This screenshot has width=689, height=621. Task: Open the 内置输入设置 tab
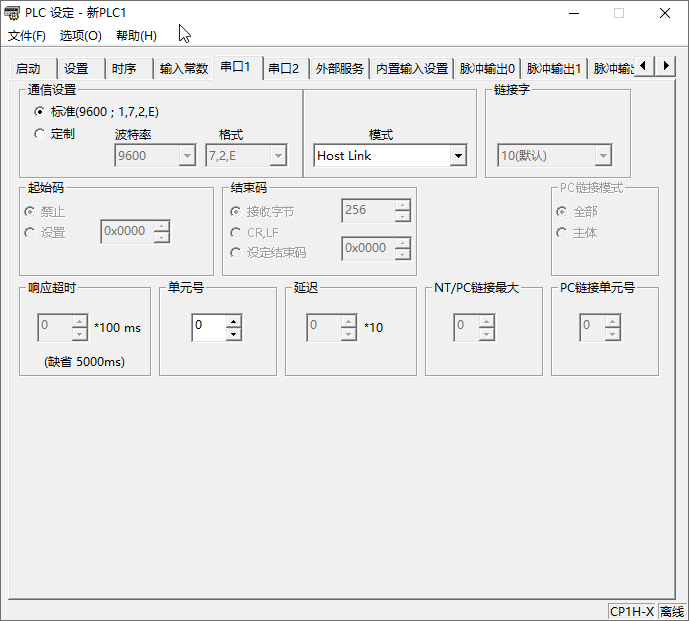[x=411, y=69]
